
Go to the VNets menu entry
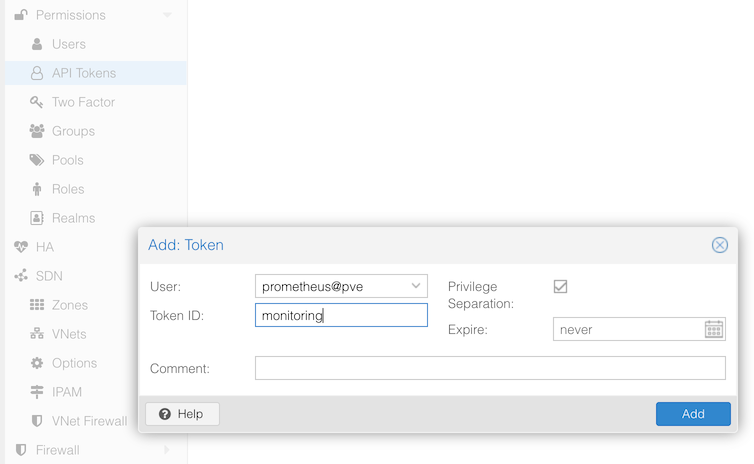coord(69,334)
